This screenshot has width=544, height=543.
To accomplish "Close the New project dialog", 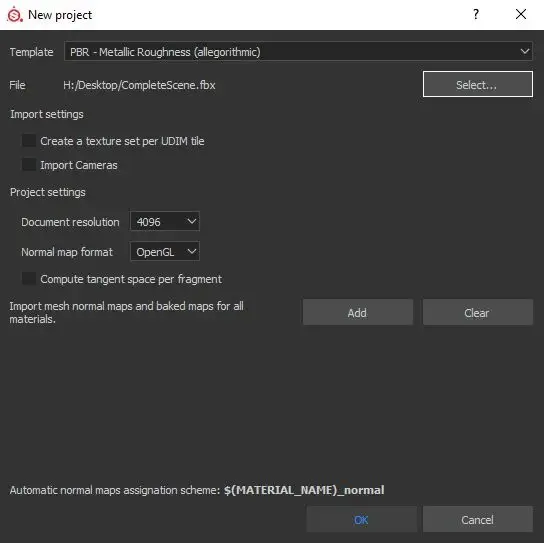I will pyautogui.click(x=521, y=14).
